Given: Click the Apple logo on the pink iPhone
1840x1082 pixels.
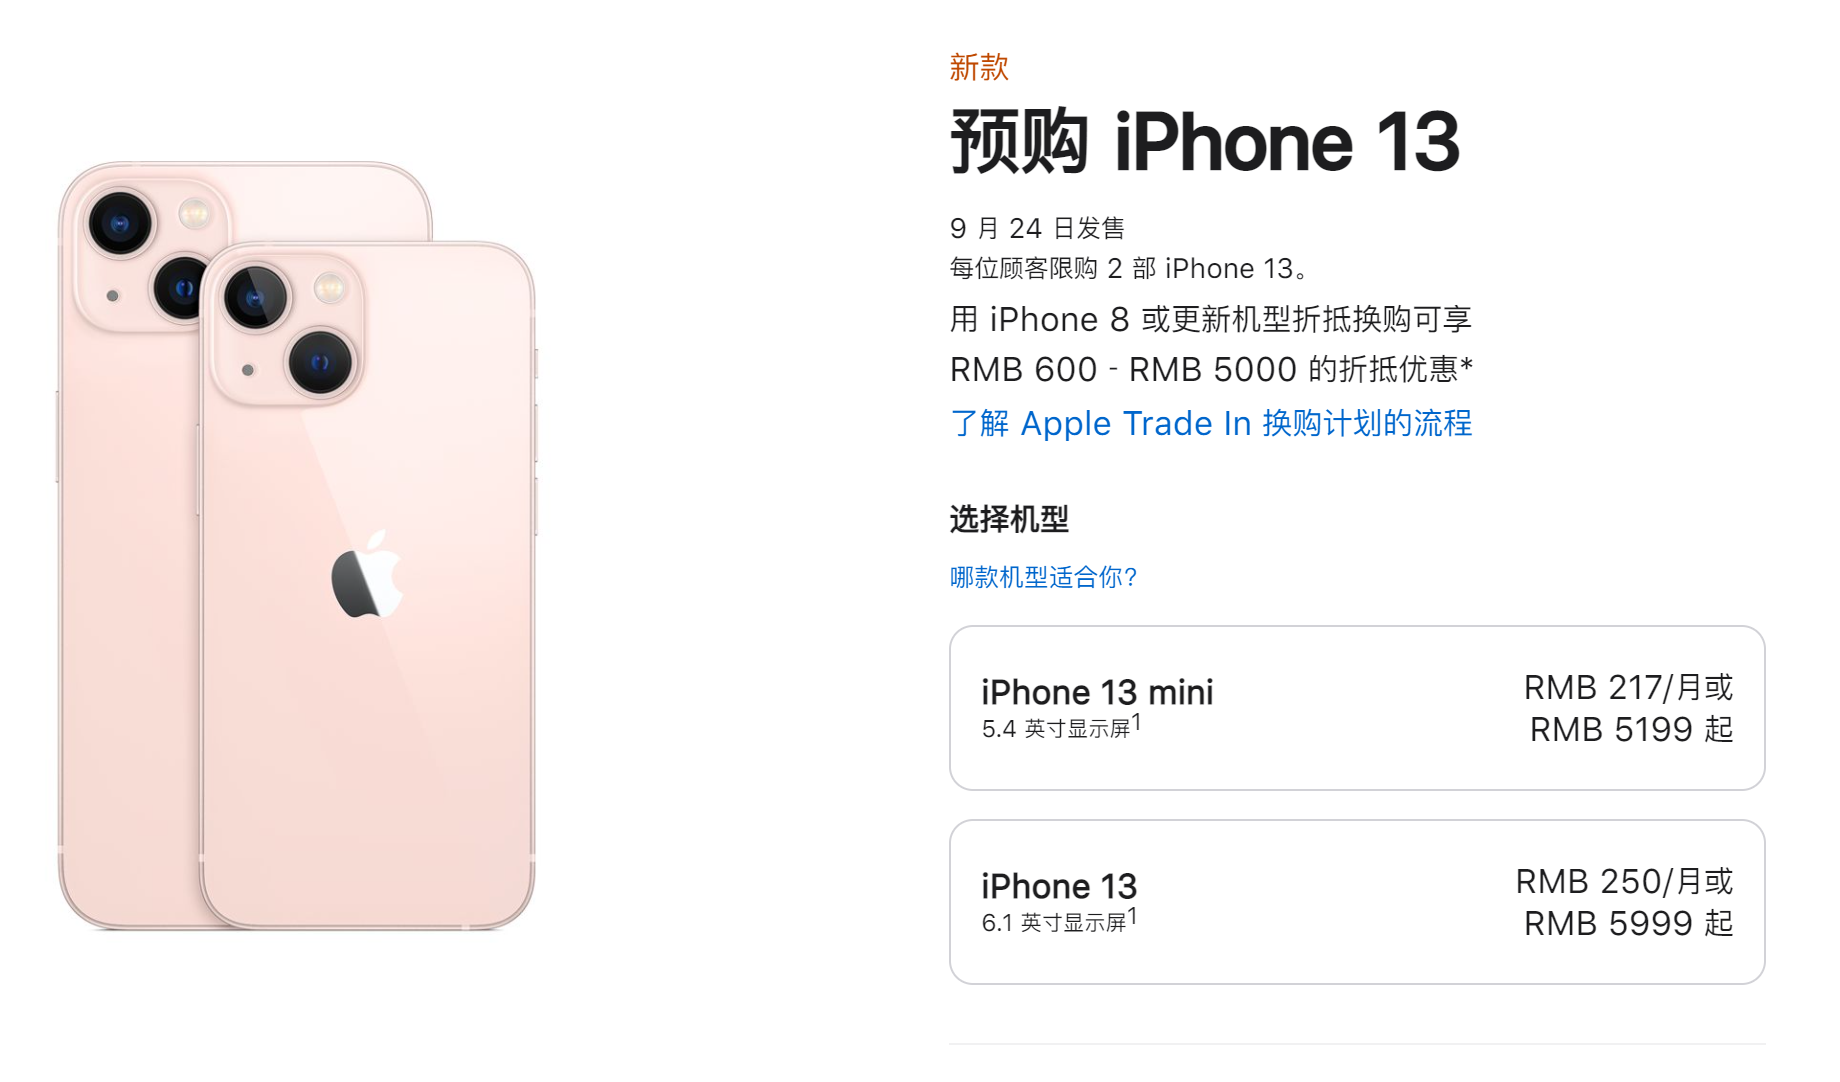Looking at the screenshot, I should 367,575.
